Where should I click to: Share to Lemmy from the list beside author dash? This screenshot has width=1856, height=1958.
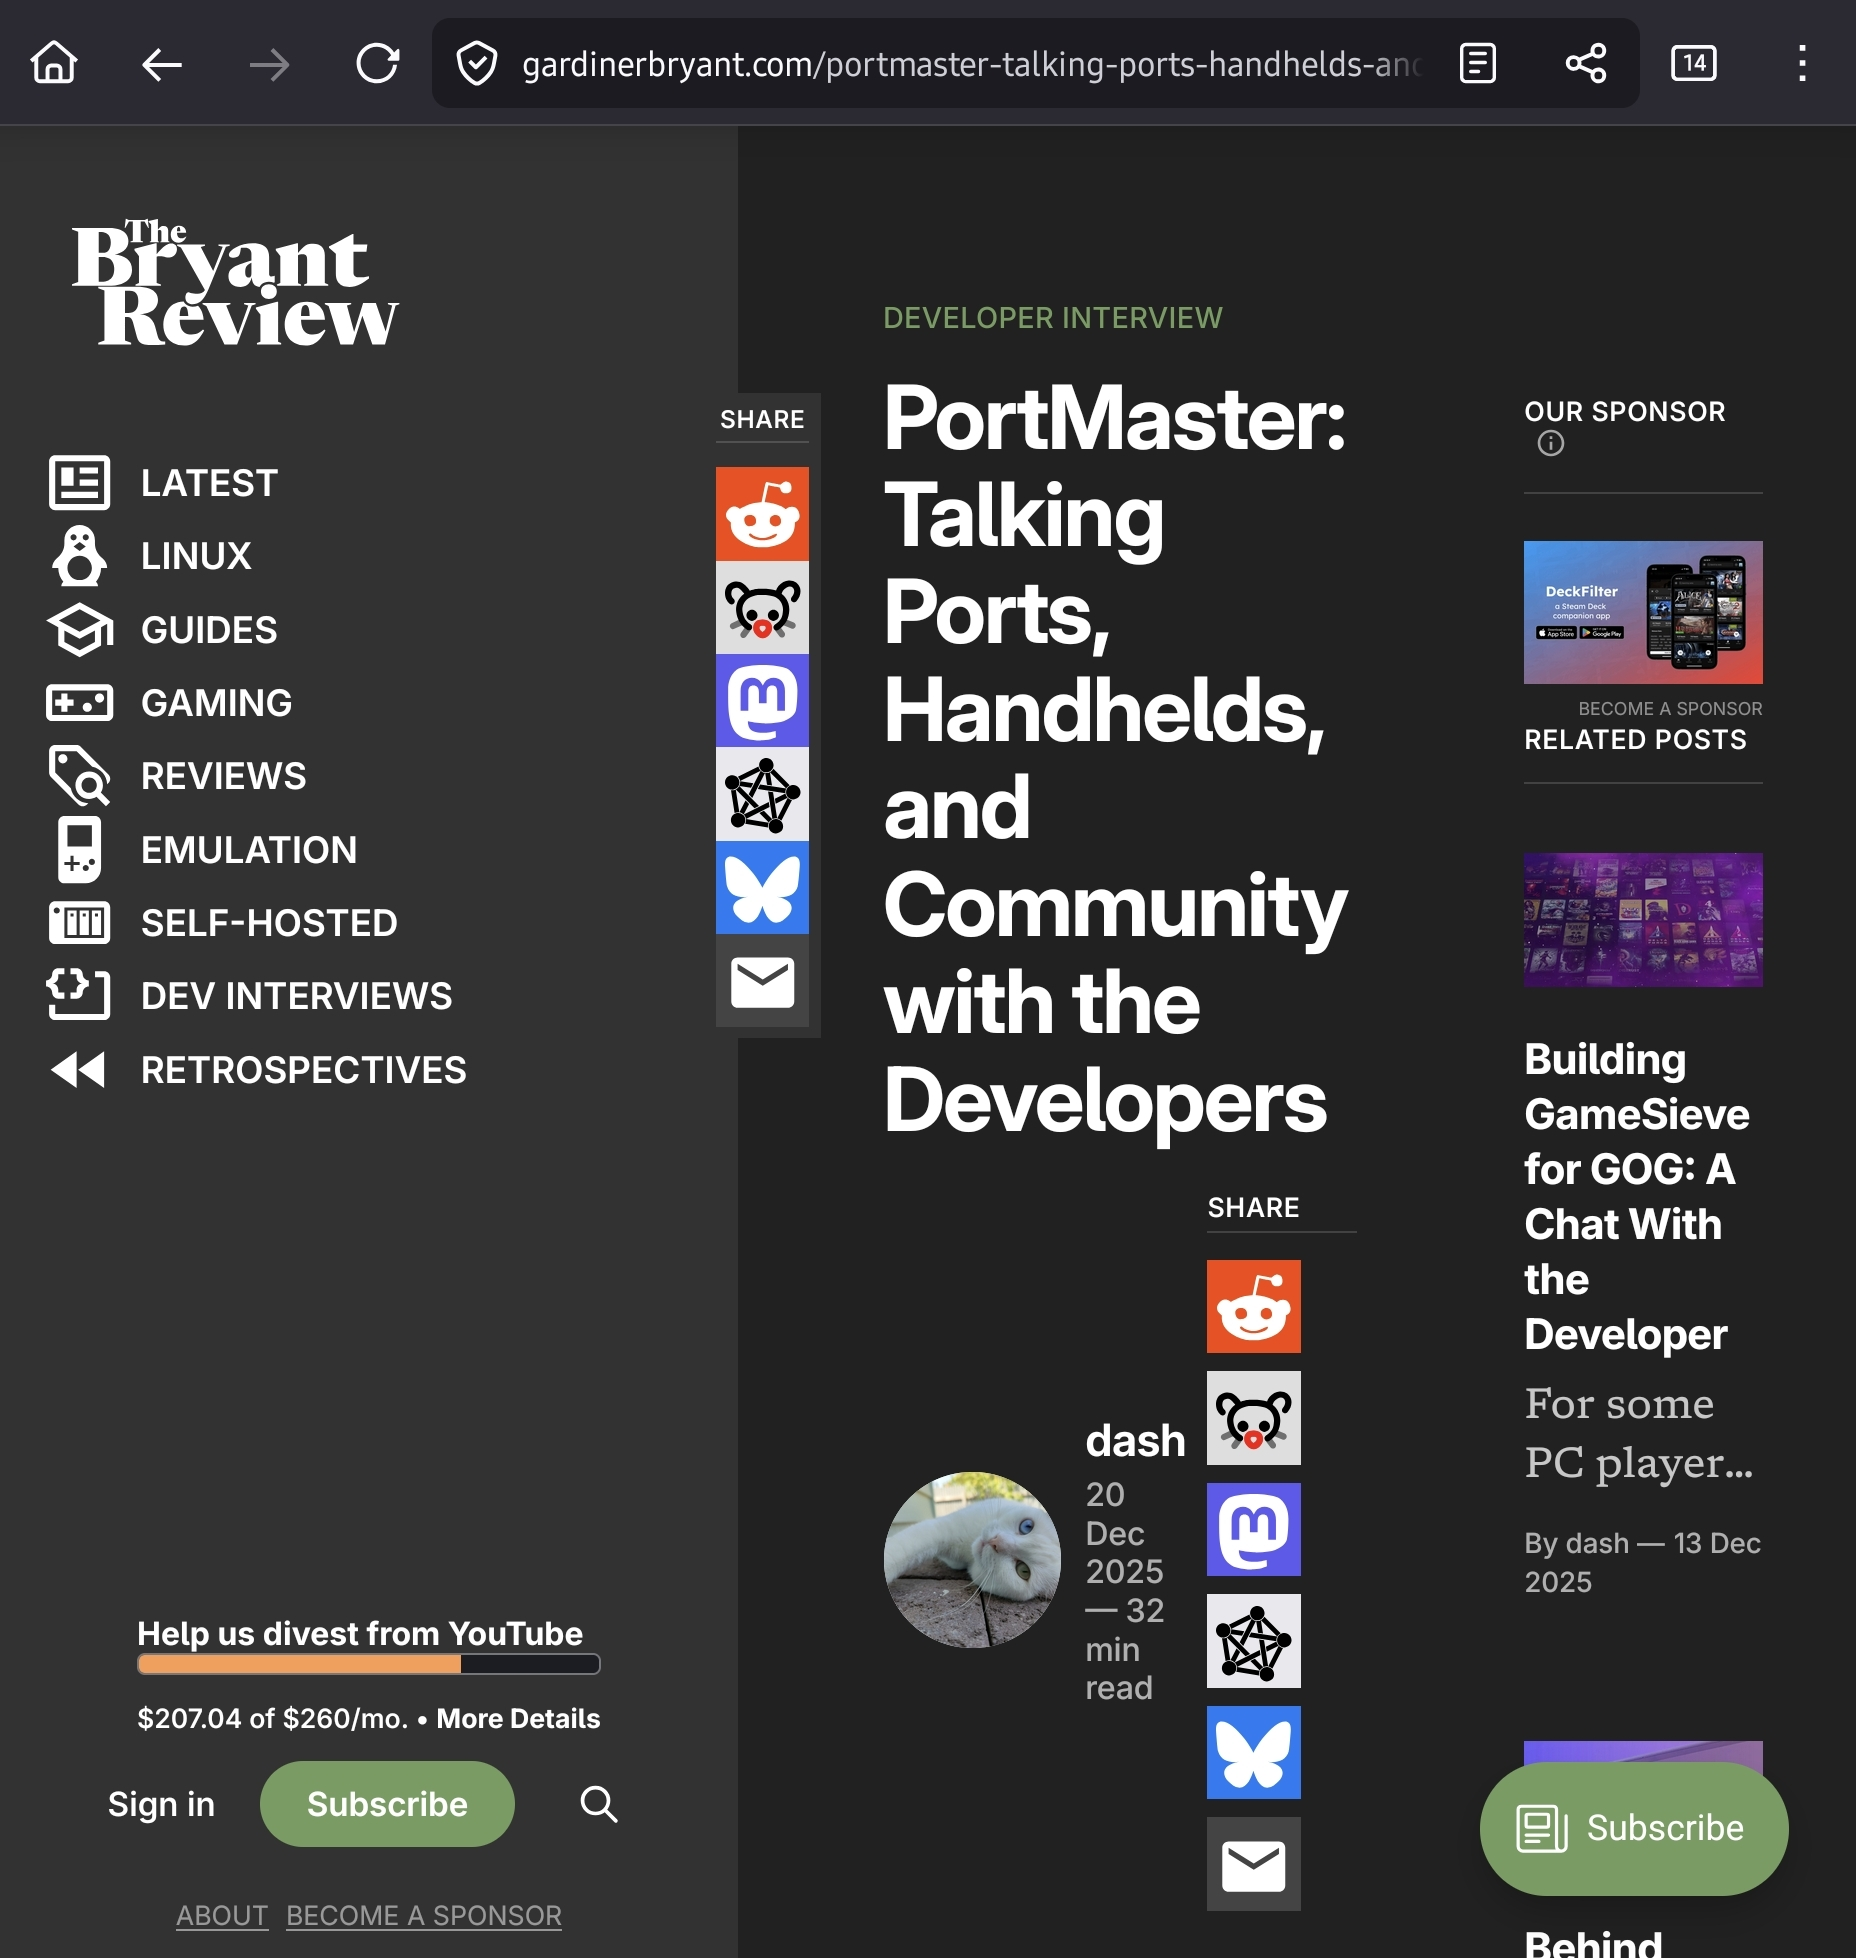pyautogui.click(x=1254, y=1418)
